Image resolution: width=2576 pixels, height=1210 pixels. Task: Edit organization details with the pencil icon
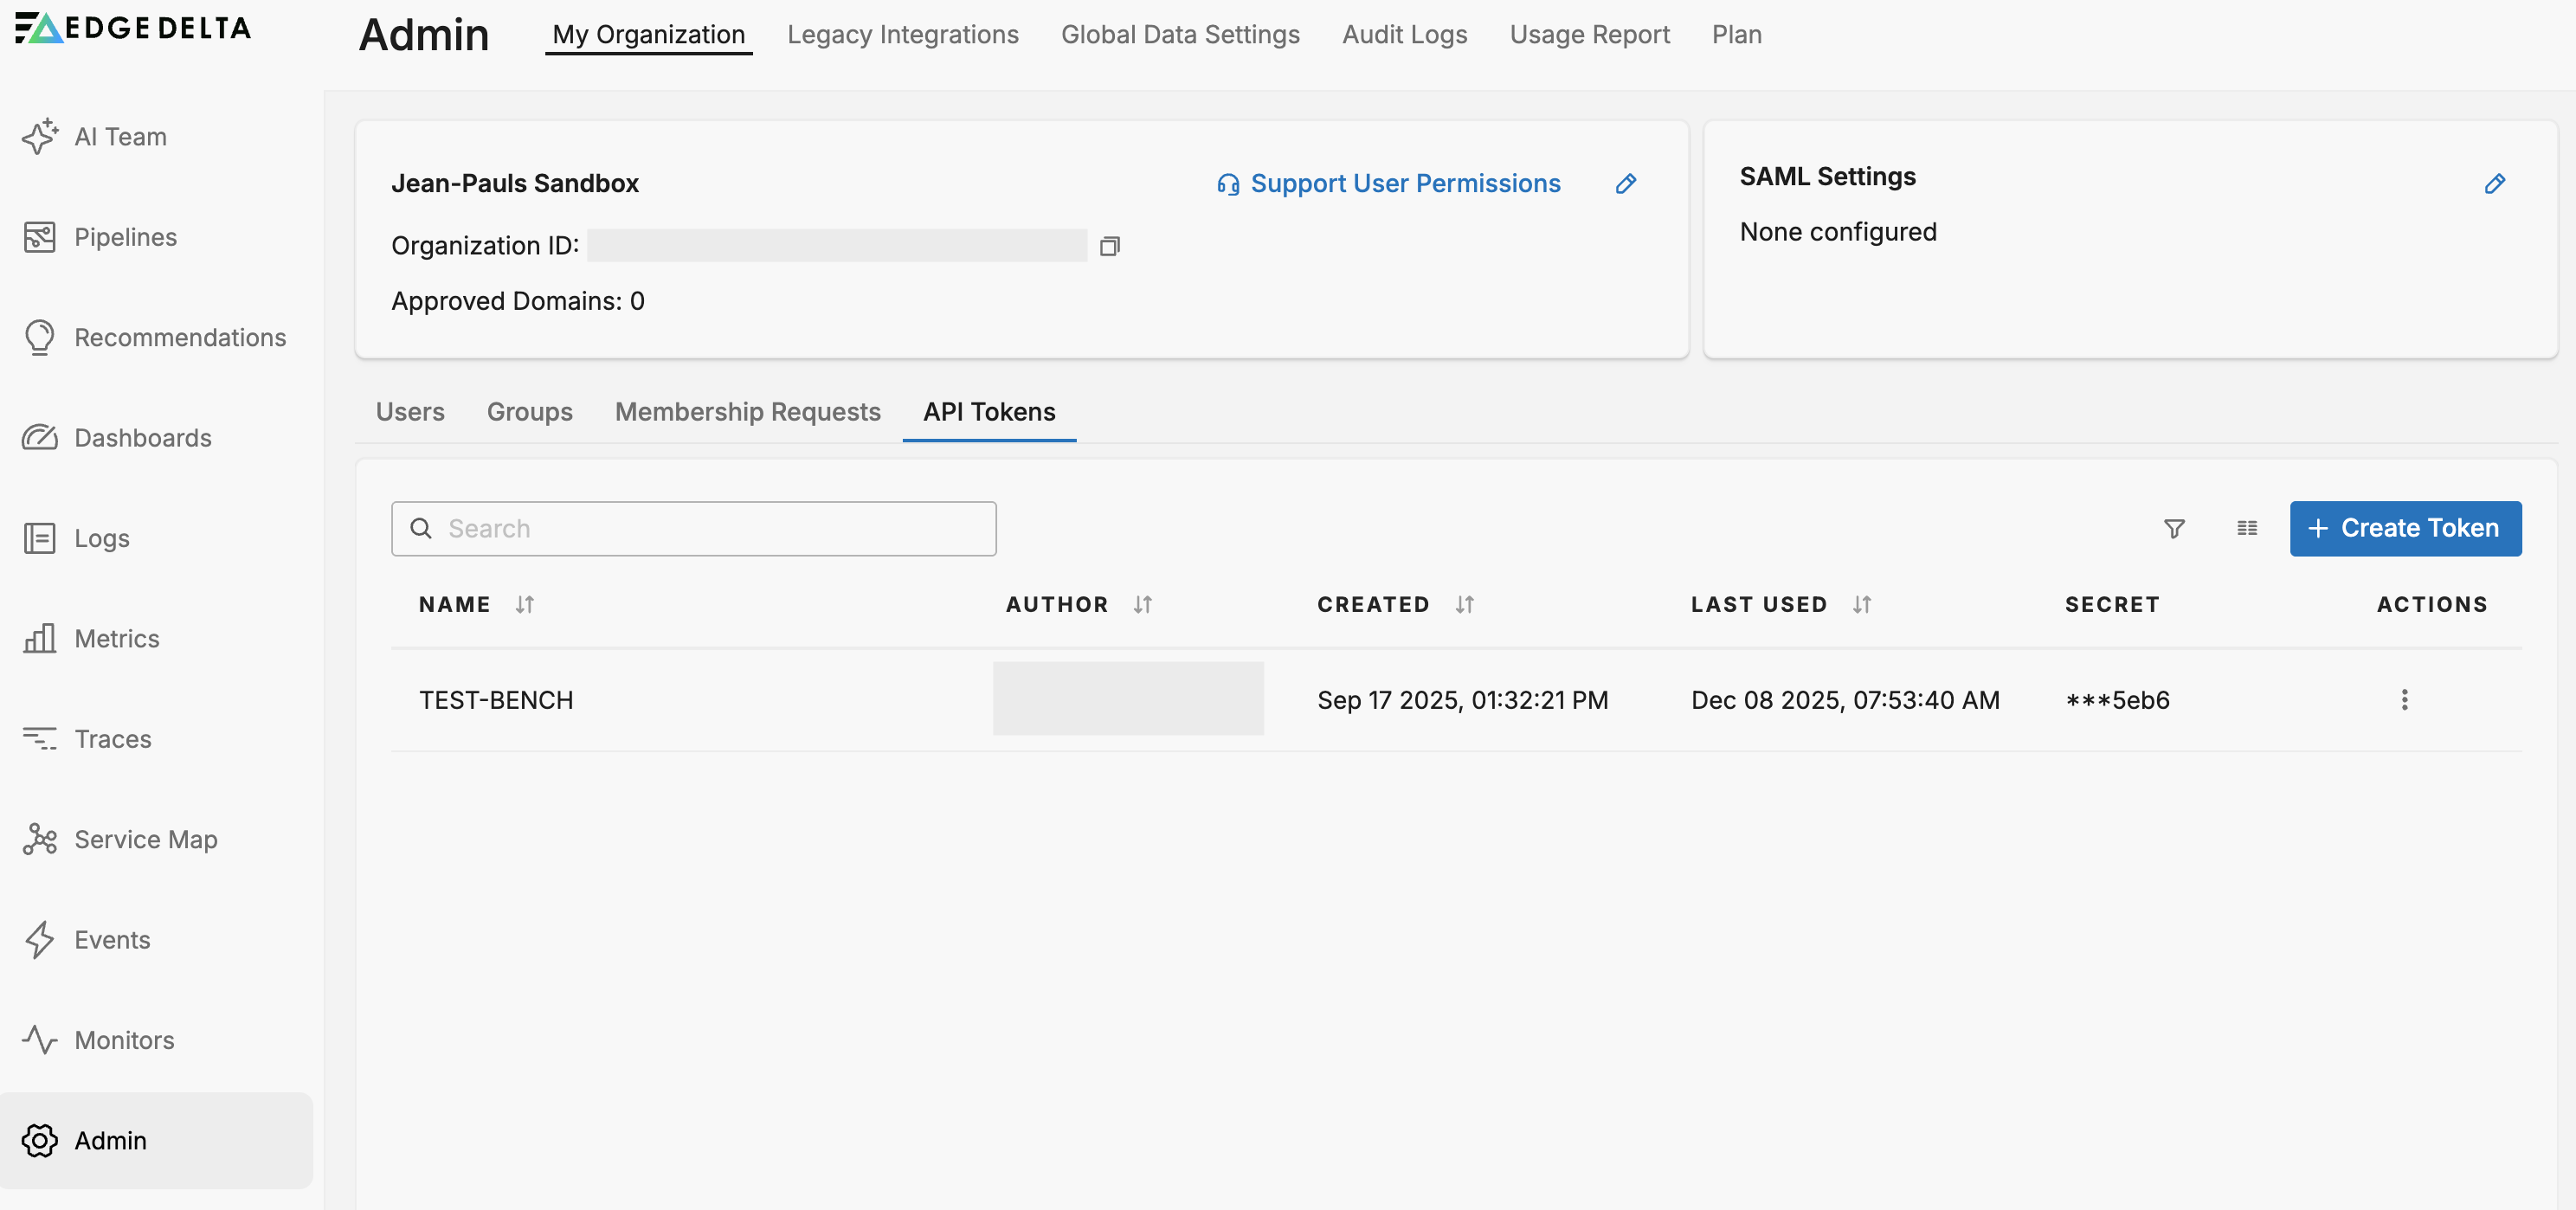[x=1626, y=183]
